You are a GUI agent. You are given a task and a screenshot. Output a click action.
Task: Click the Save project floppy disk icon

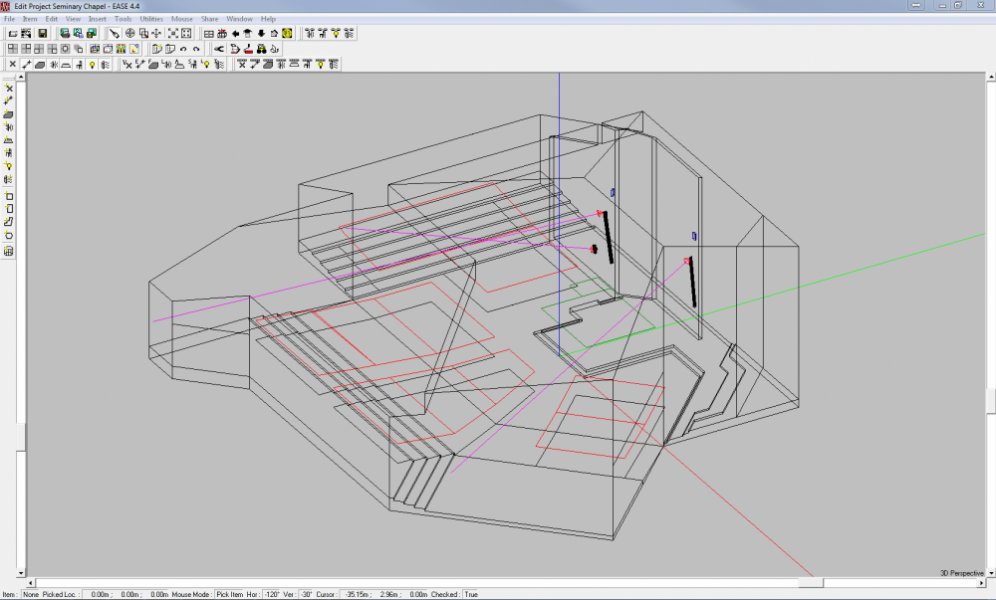click(x=43, y=33)
